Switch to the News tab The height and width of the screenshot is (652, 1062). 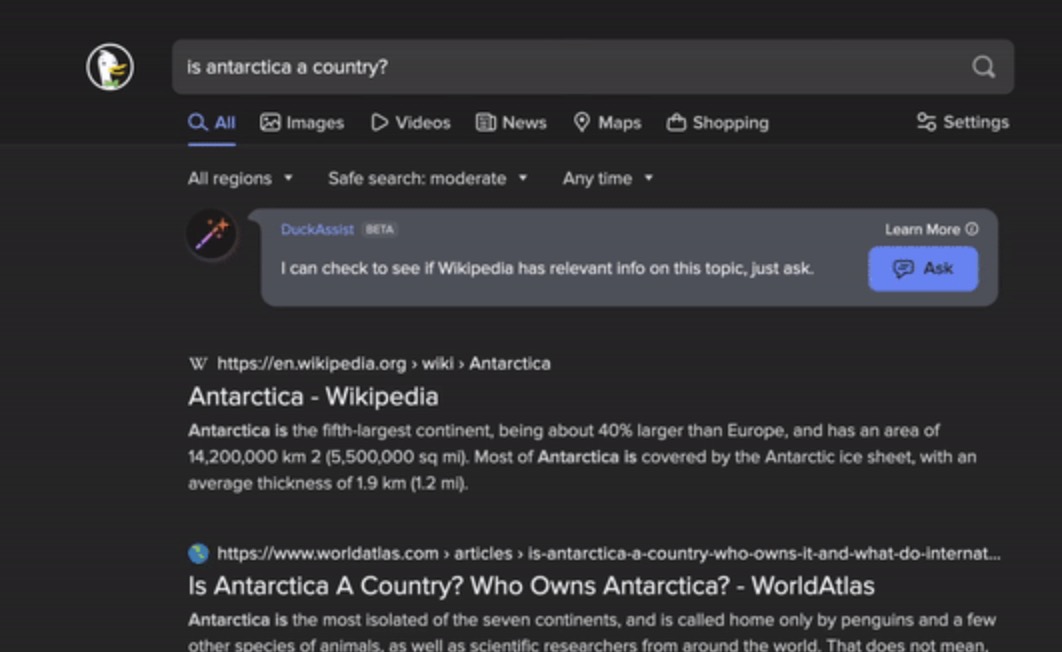[511, 123]
